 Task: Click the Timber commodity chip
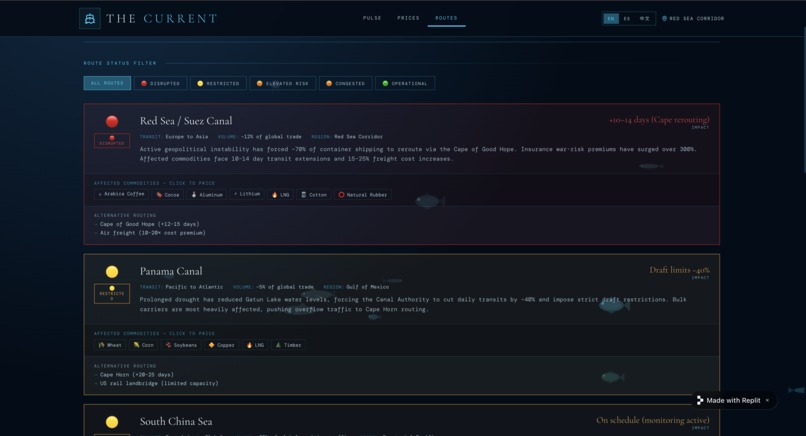point(288,345)
